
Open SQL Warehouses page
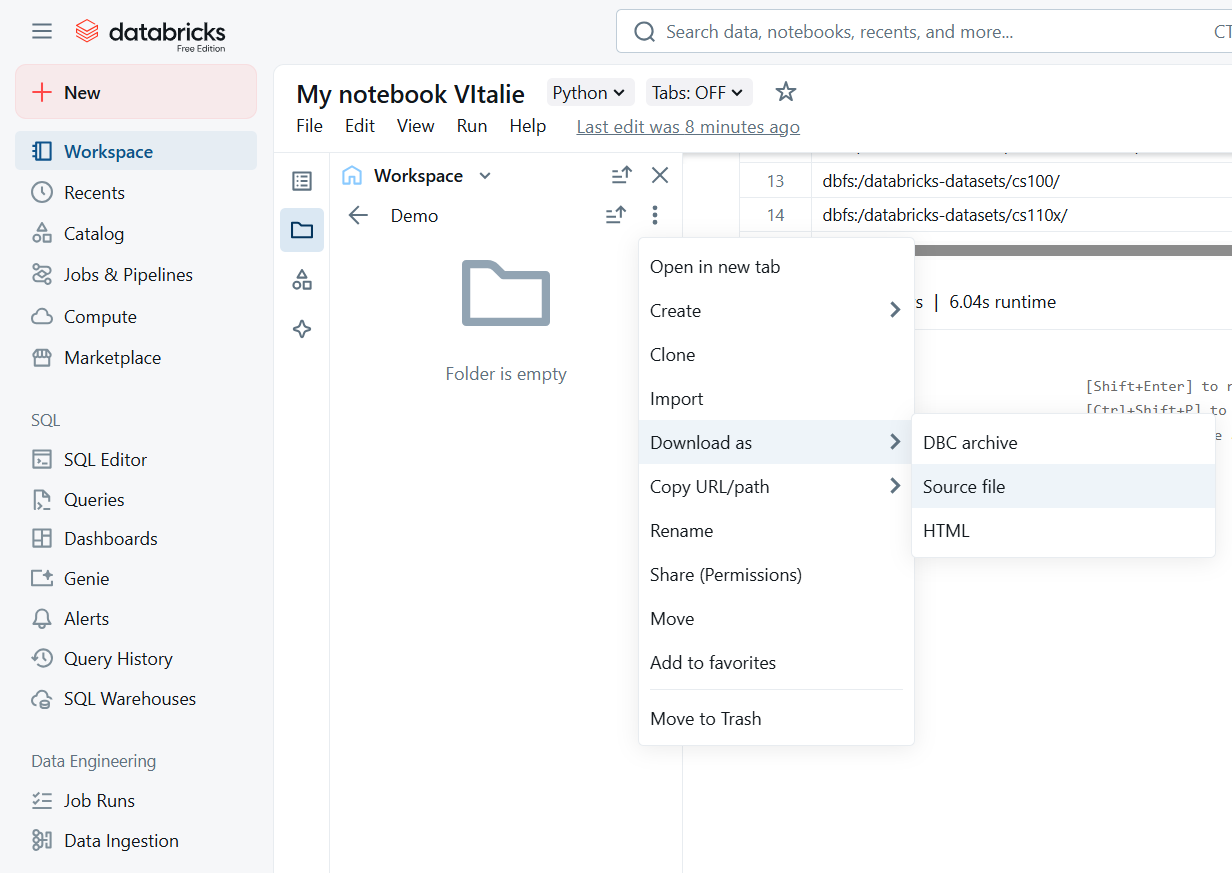[136, 698]
